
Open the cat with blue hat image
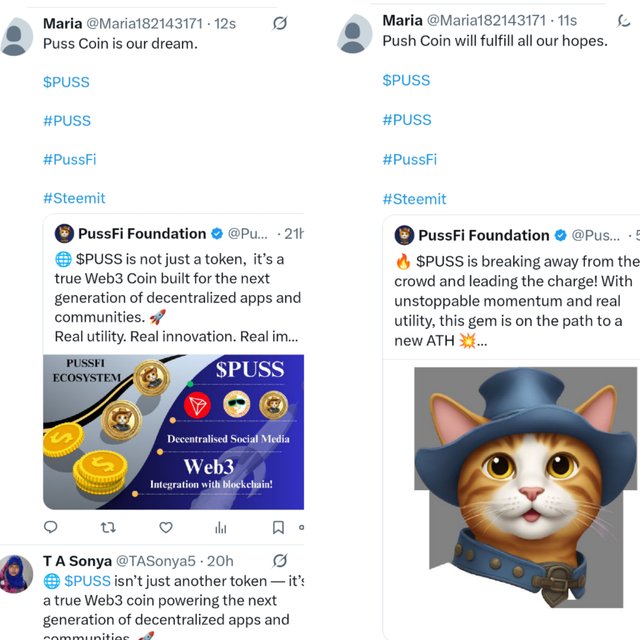[x=520, y=485]
